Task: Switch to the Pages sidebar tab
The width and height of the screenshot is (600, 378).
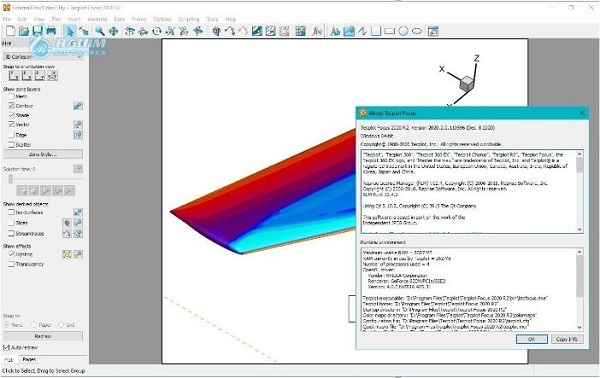Action: tap(29, 359)
